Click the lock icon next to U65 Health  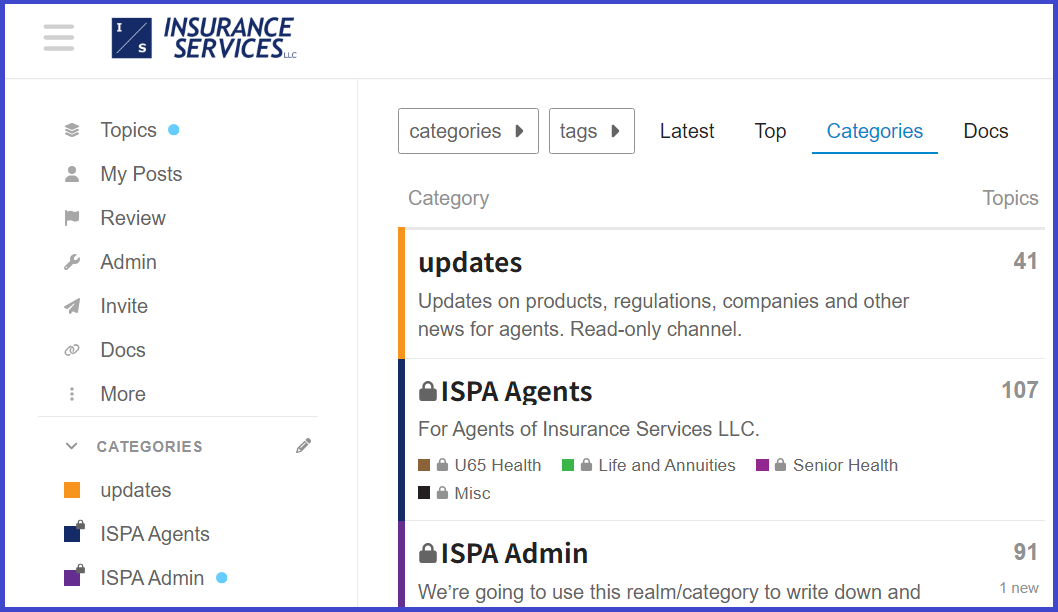[x=443, y=465]
